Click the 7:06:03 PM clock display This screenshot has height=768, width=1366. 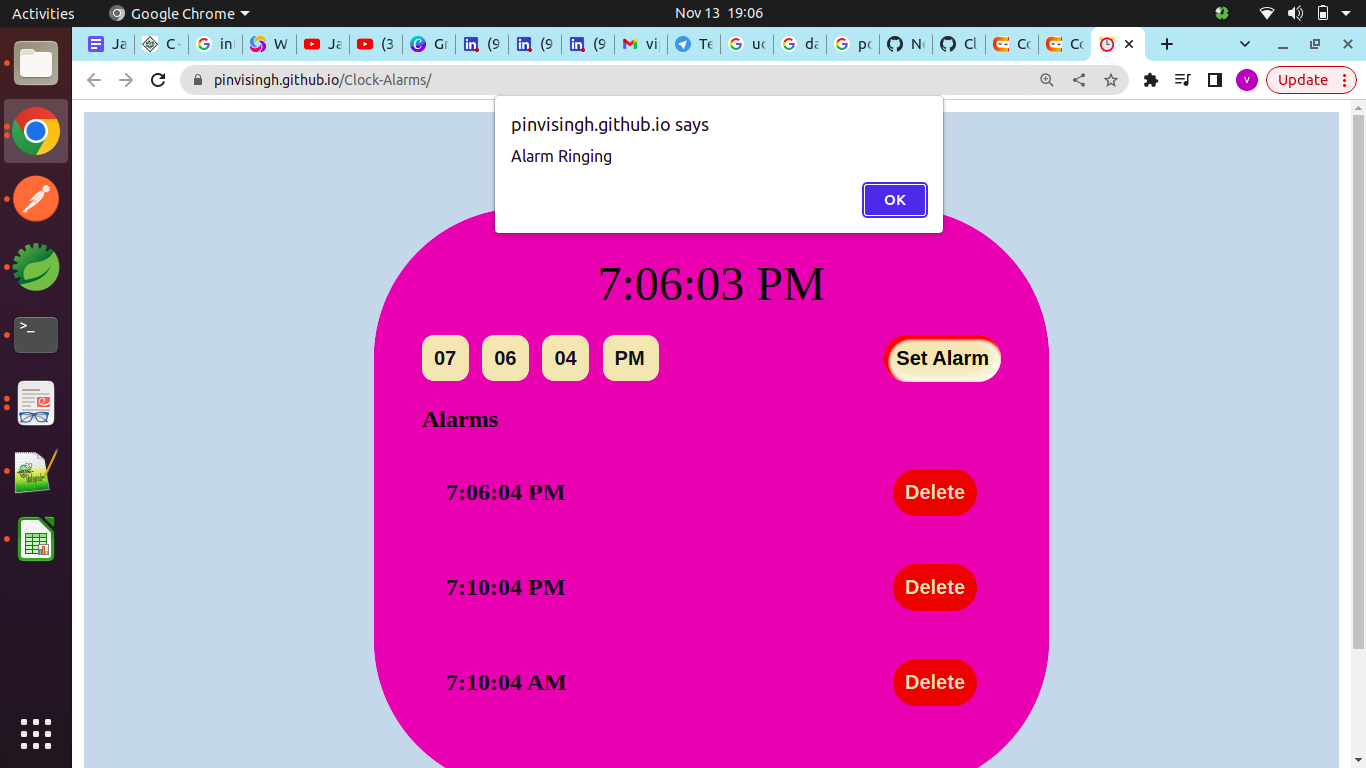(x=711, y=284)
